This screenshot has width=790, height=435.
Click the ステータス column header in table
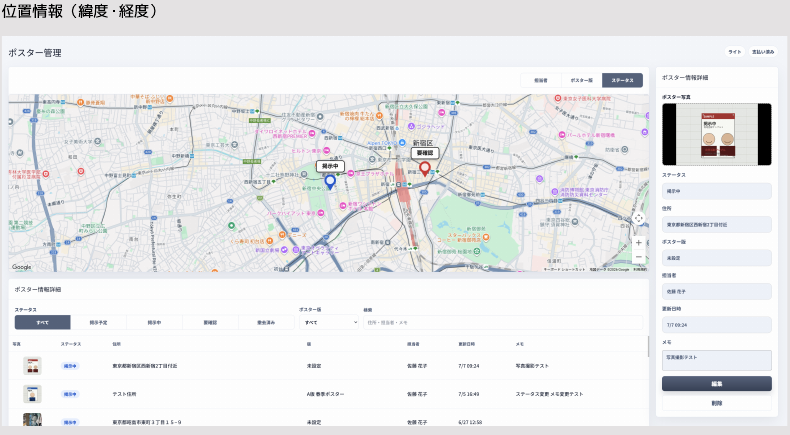(x=71, y=344)
